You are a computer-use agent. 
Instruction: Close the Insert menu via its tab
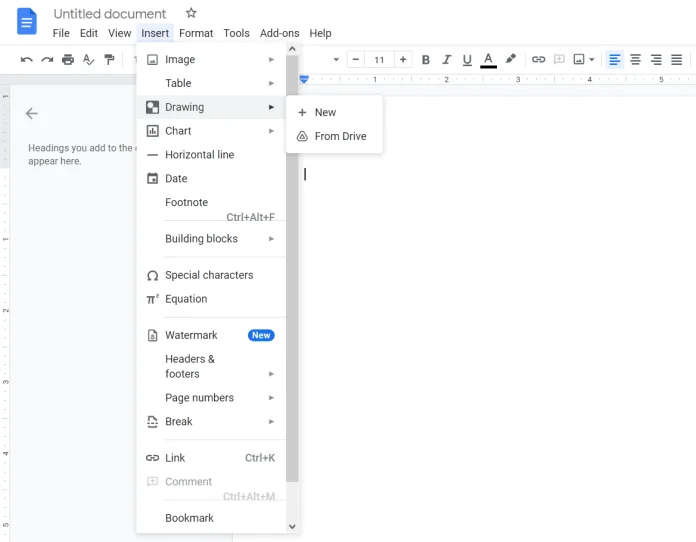[155, 33]
